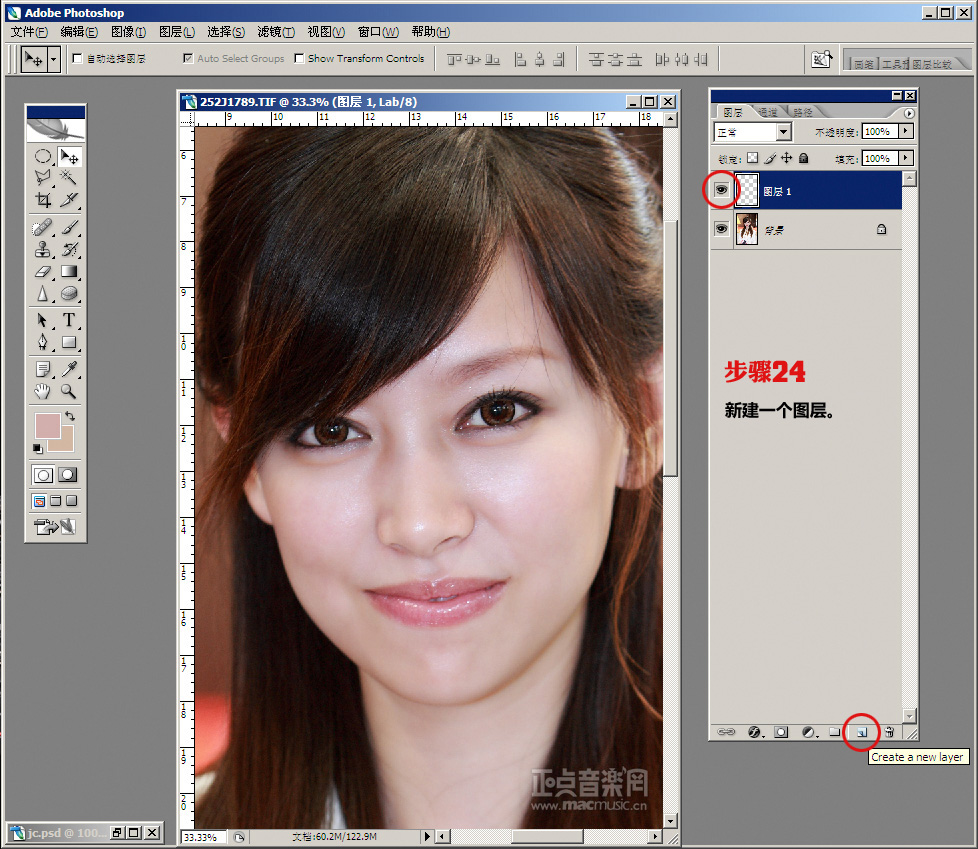Add a layer mask from Layers panel

pos(782,732)
